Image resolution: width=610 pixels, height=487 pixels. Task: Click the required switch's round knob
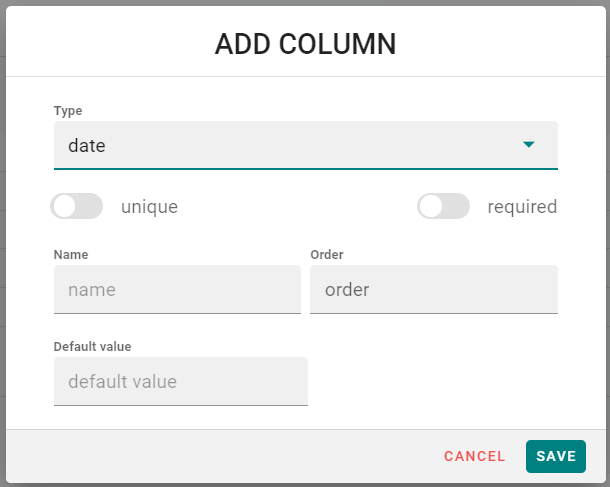[431, 207]
